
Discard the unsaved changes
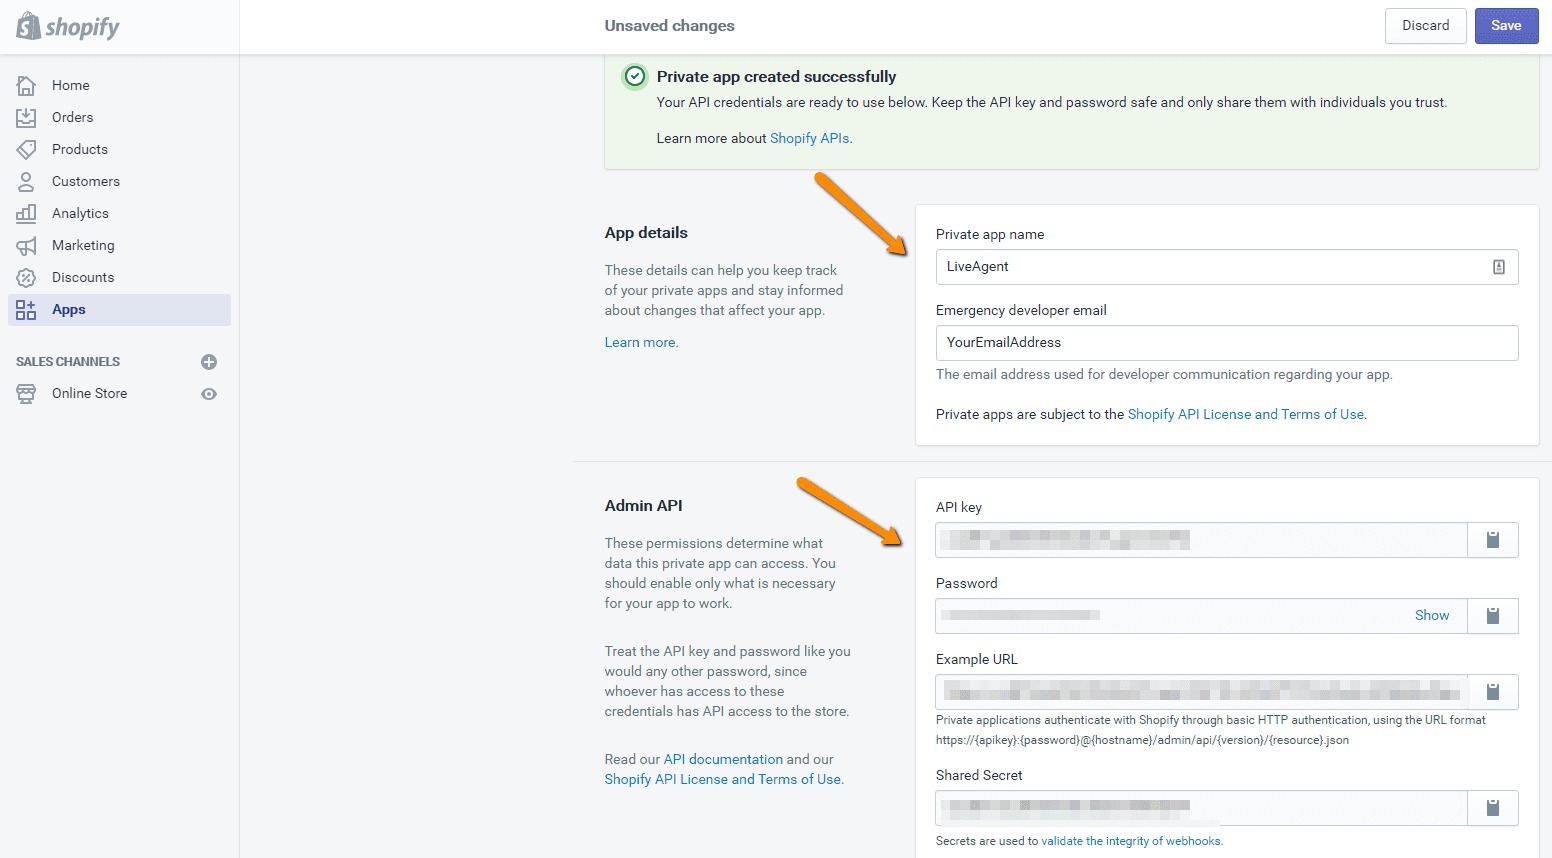[1425, 25]
